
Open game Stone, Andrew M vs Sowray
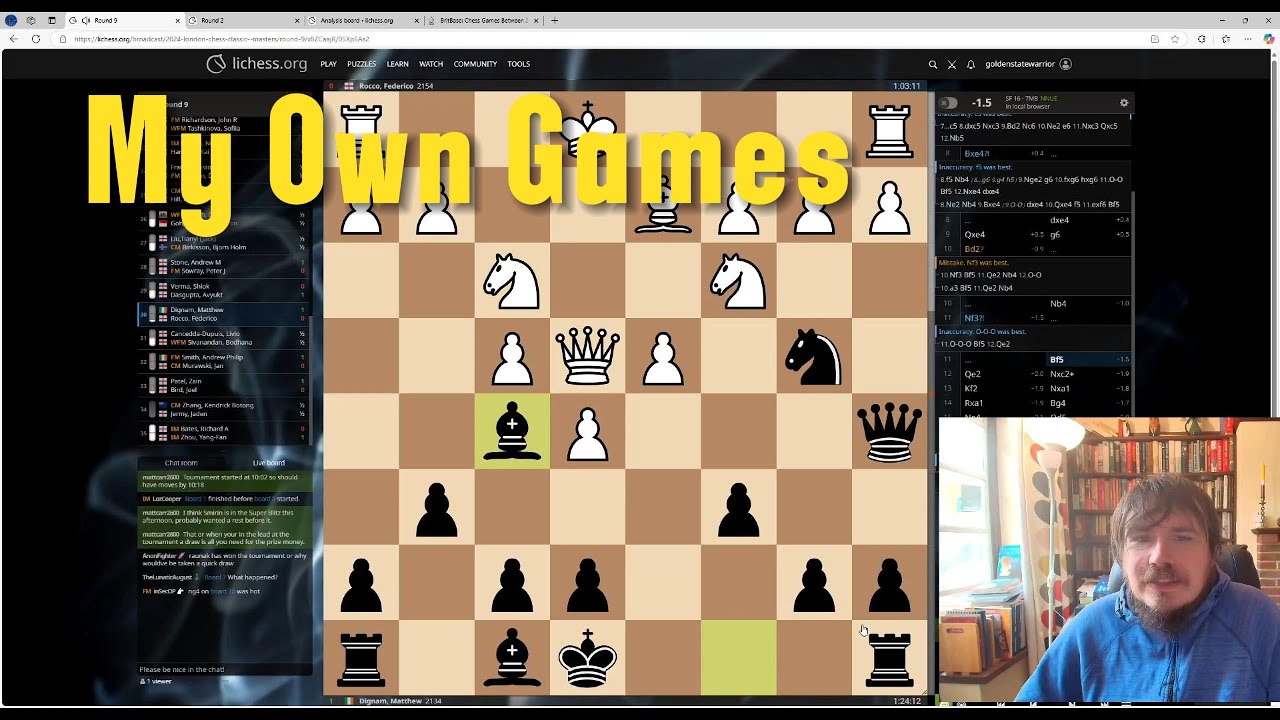224,266
